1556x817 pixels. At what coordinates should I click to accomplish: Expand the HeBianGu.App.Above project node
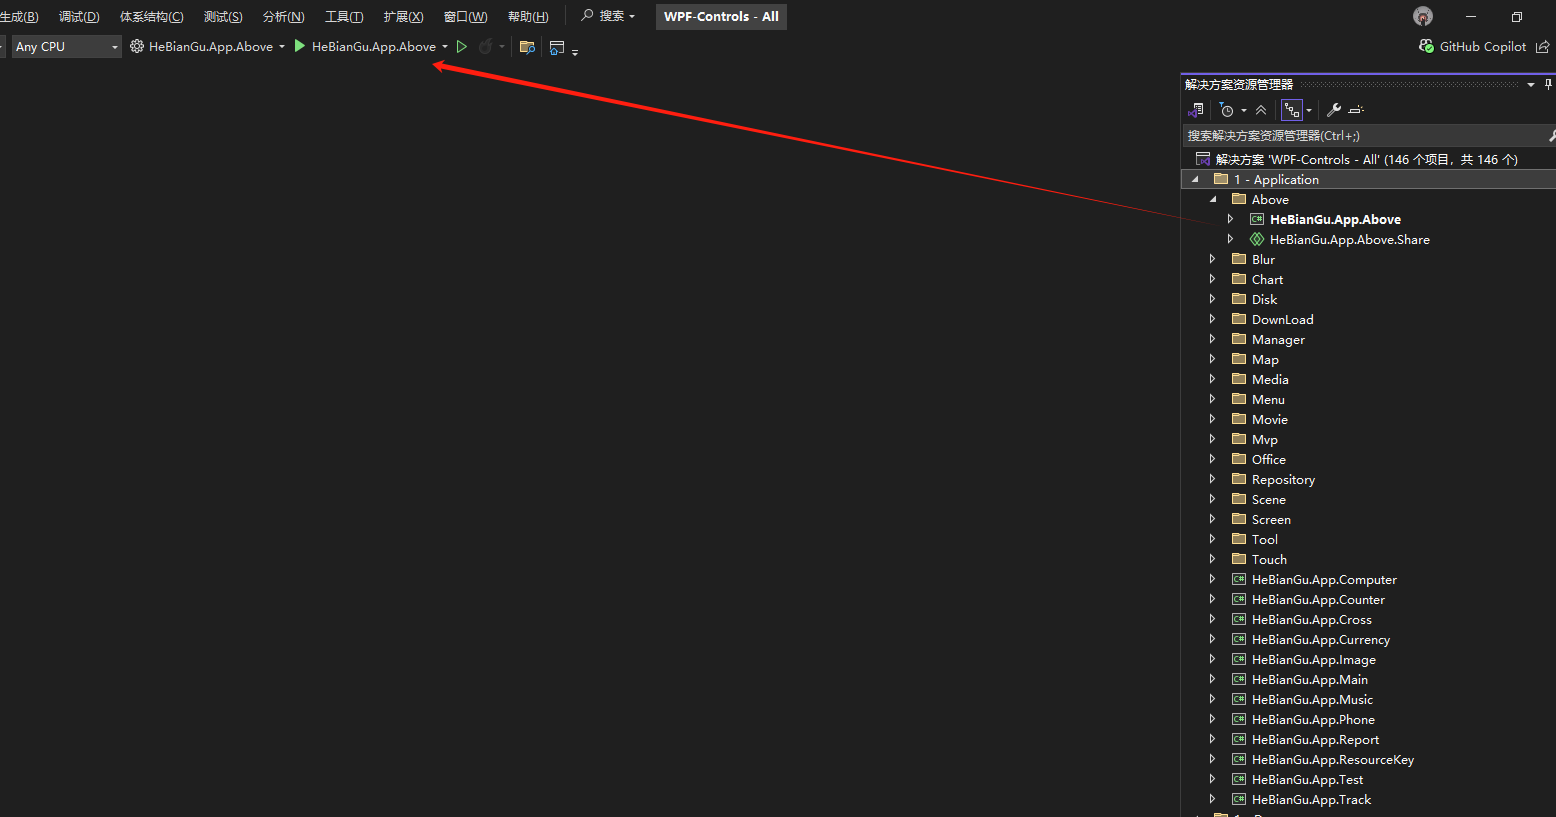(x=1231, y=219)
